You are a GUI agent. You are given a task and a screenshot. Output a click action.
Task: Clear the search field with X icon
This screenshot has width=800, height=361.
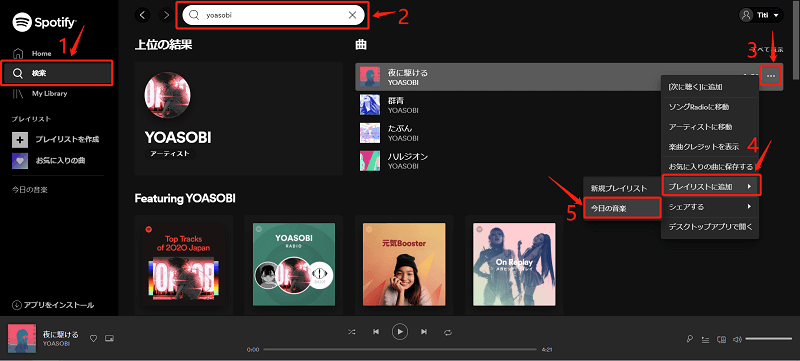(x=352, y=15)
